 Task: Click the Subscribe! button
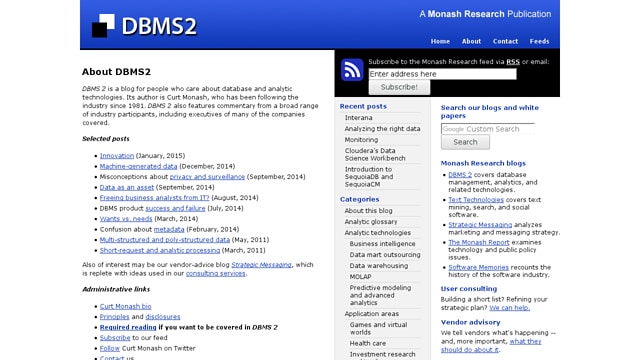click(x=399, y=87)
